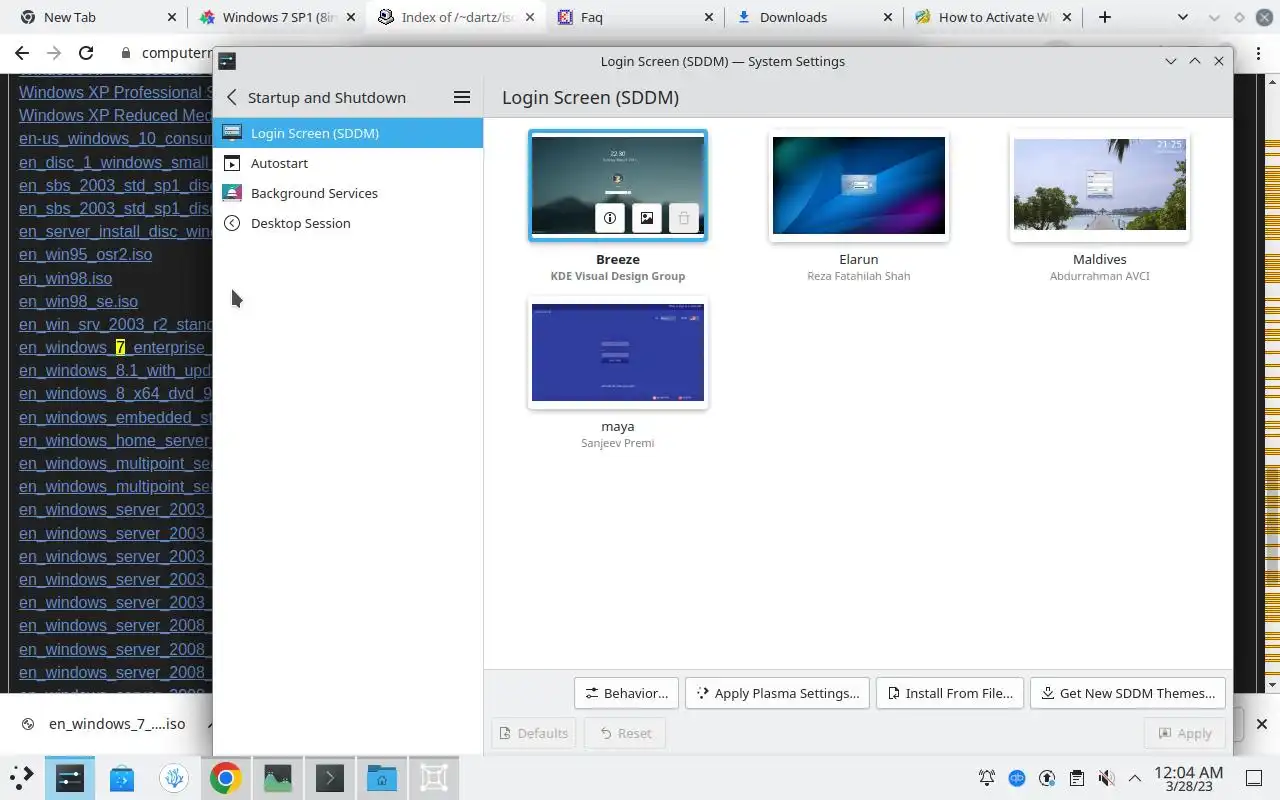Click the Show Desktop button in taskbar
Viewport: 1280px width, 800px height.
[x=1254, y=777]
